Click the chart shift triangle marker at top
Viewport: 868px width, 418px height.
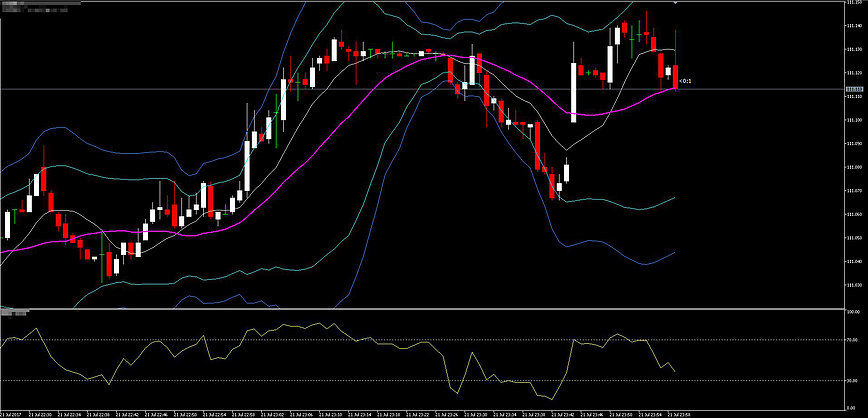tap(675, 3)
